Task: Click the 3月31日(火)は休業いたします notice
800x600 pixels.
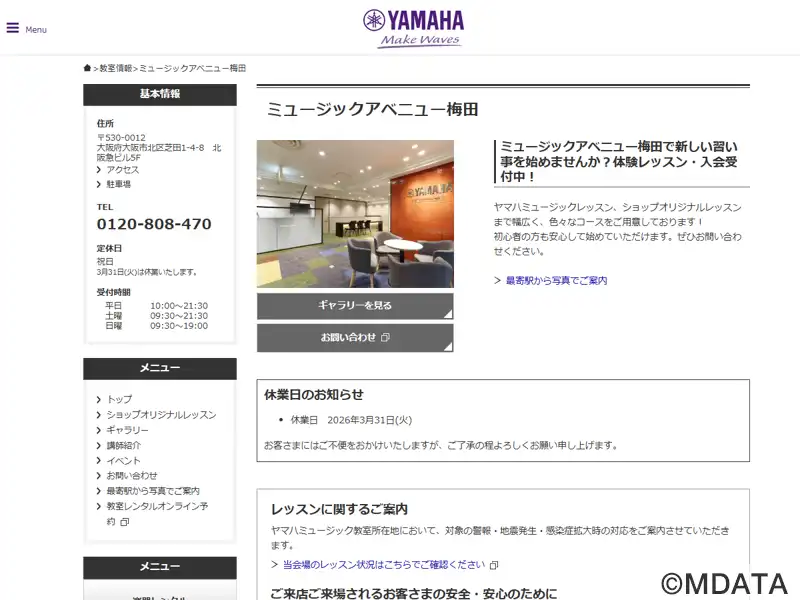Action: 147,272
